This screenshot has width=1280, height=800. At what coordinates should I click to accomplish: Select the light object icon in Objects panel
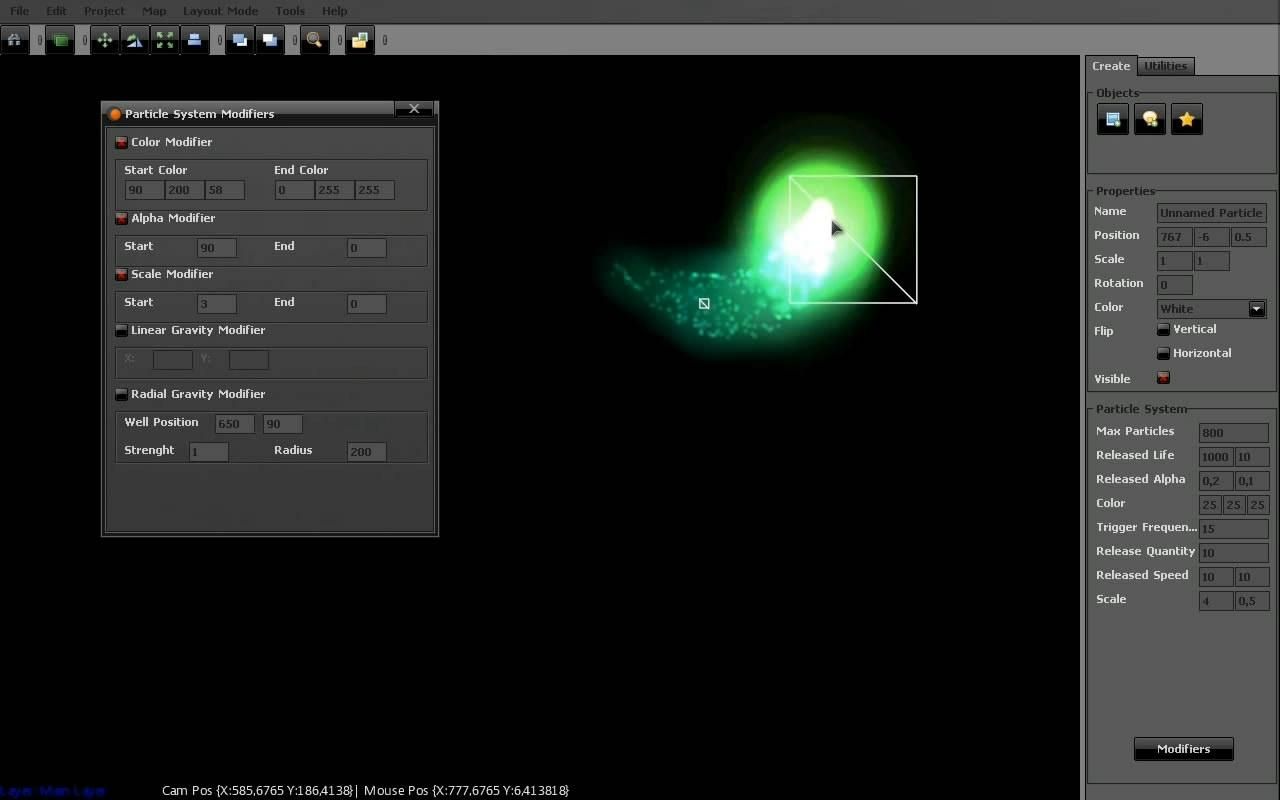coord(1149,118)
